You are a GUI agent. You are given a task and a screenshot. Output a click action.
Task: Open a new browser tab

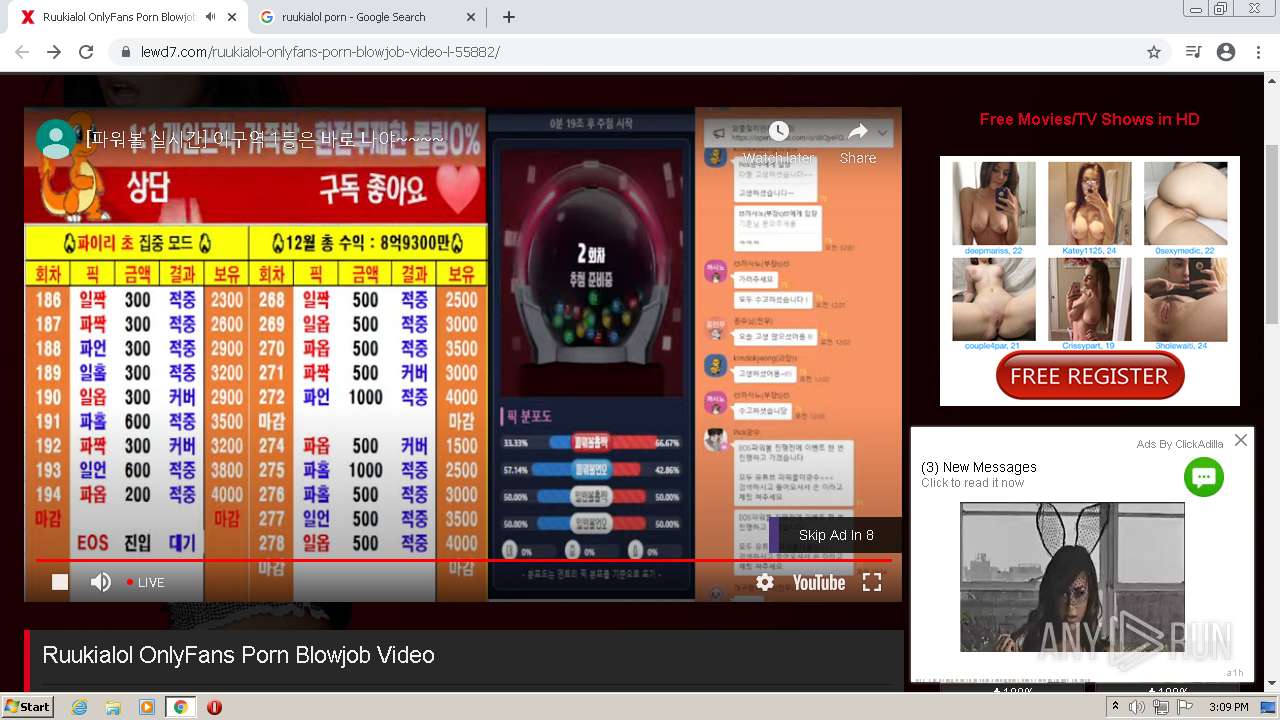coord(508,17)
